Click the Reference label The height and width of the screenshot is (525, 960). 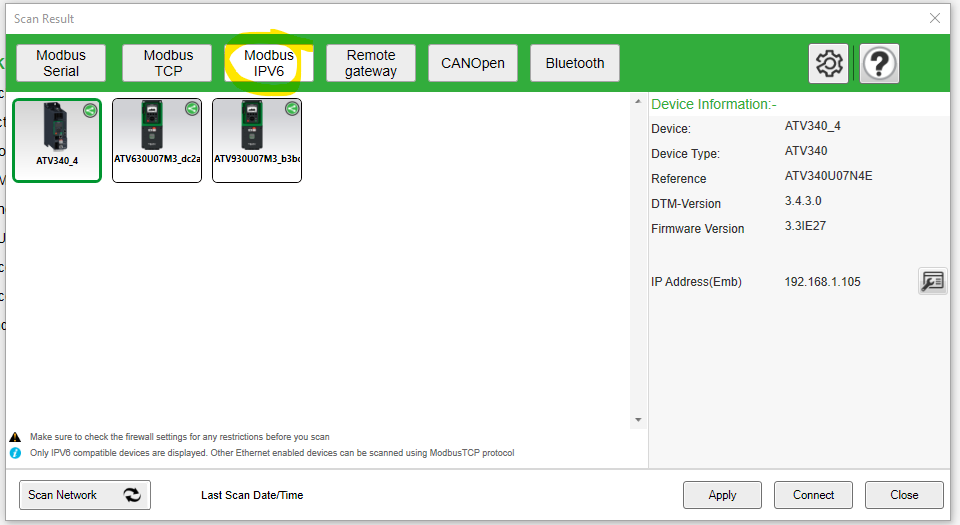678,179
